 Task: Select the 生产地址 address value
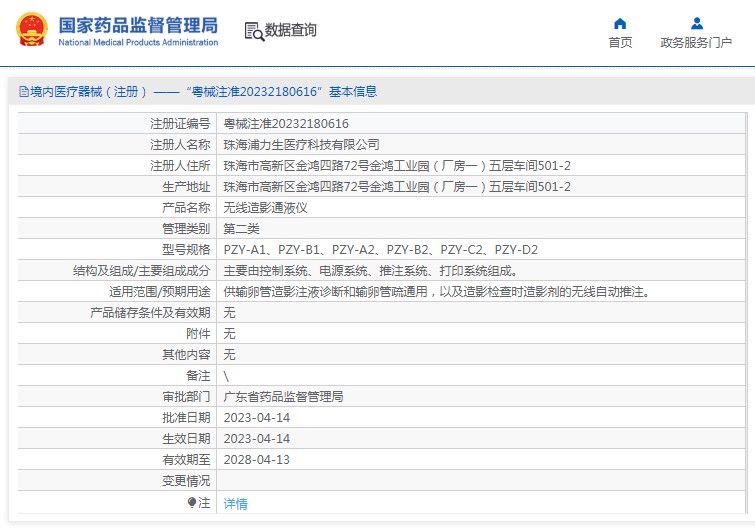tap(397, 187)
